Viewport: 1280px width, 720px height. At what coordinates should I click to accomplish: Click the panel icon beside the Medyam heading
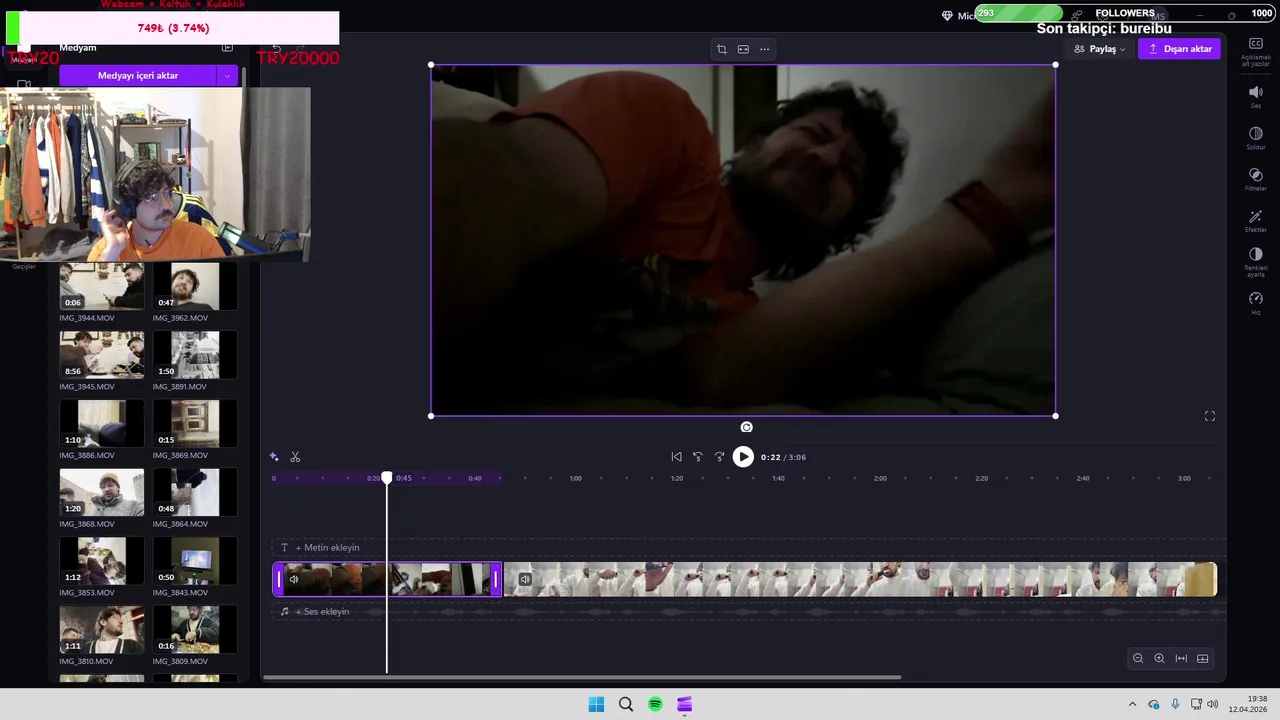coord(227,48)
